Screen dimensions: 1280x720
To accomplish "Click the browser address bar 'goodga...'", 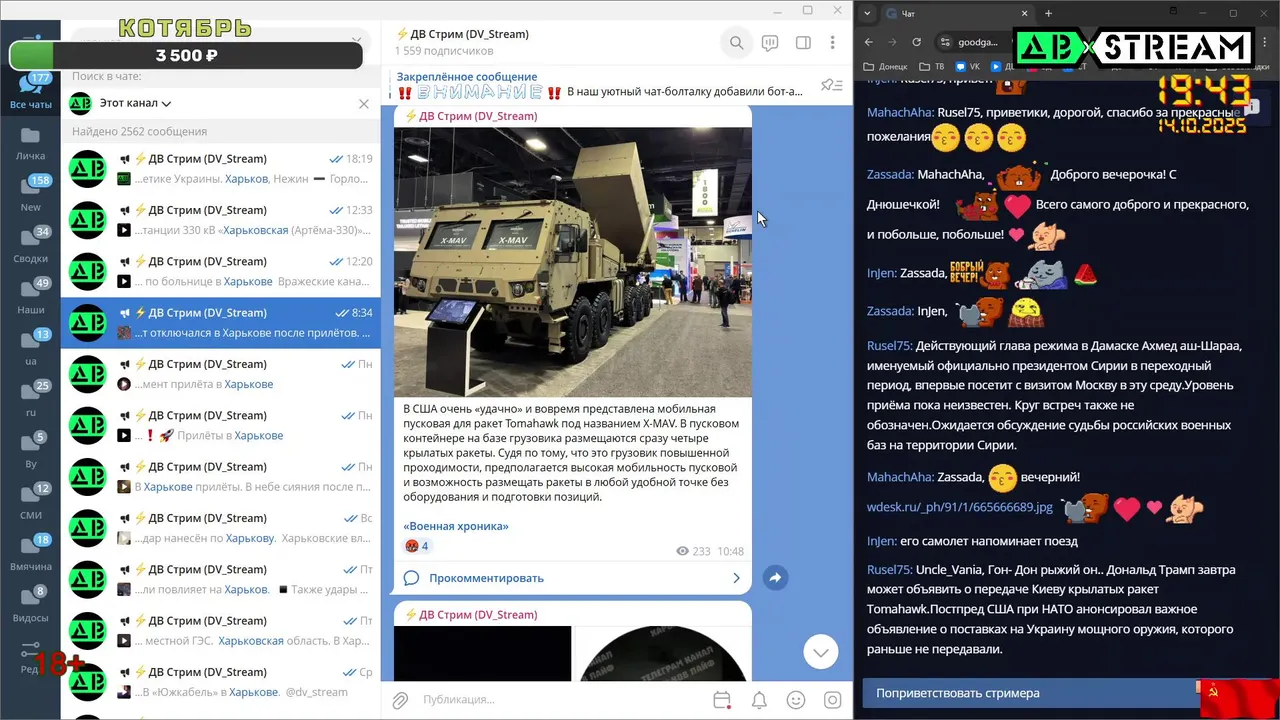I will click(977, 42).
